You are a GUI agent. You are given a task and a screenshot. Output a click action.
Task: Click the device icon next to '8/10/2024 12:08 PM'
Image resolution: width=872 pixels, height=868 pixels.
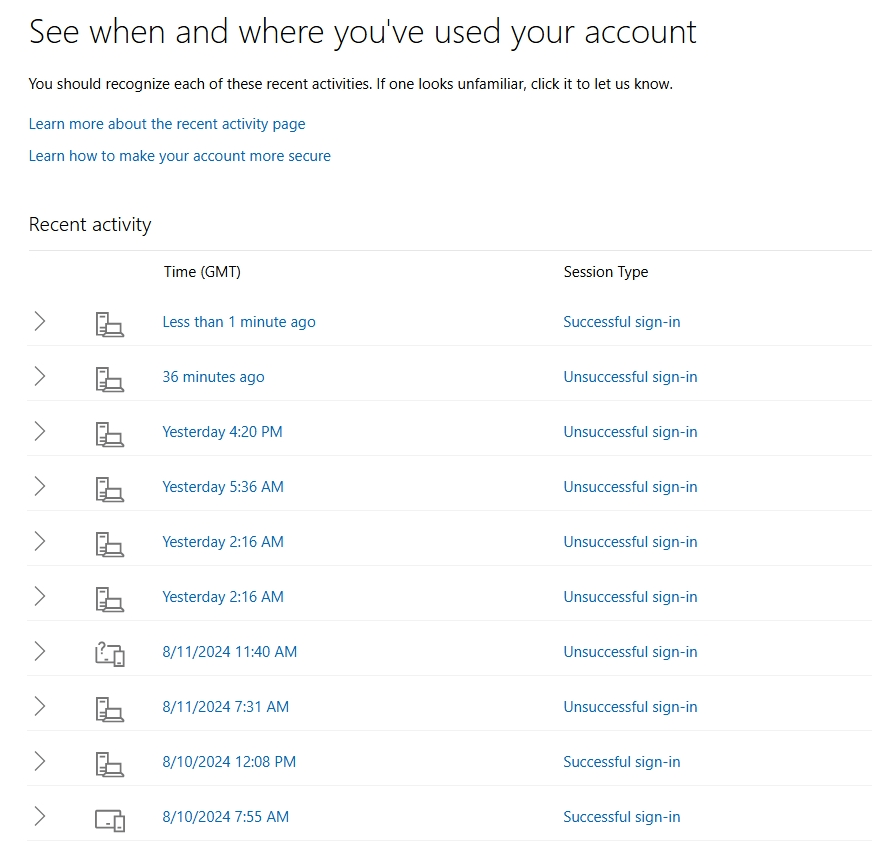pyautogui.click(x=110, y=762)
